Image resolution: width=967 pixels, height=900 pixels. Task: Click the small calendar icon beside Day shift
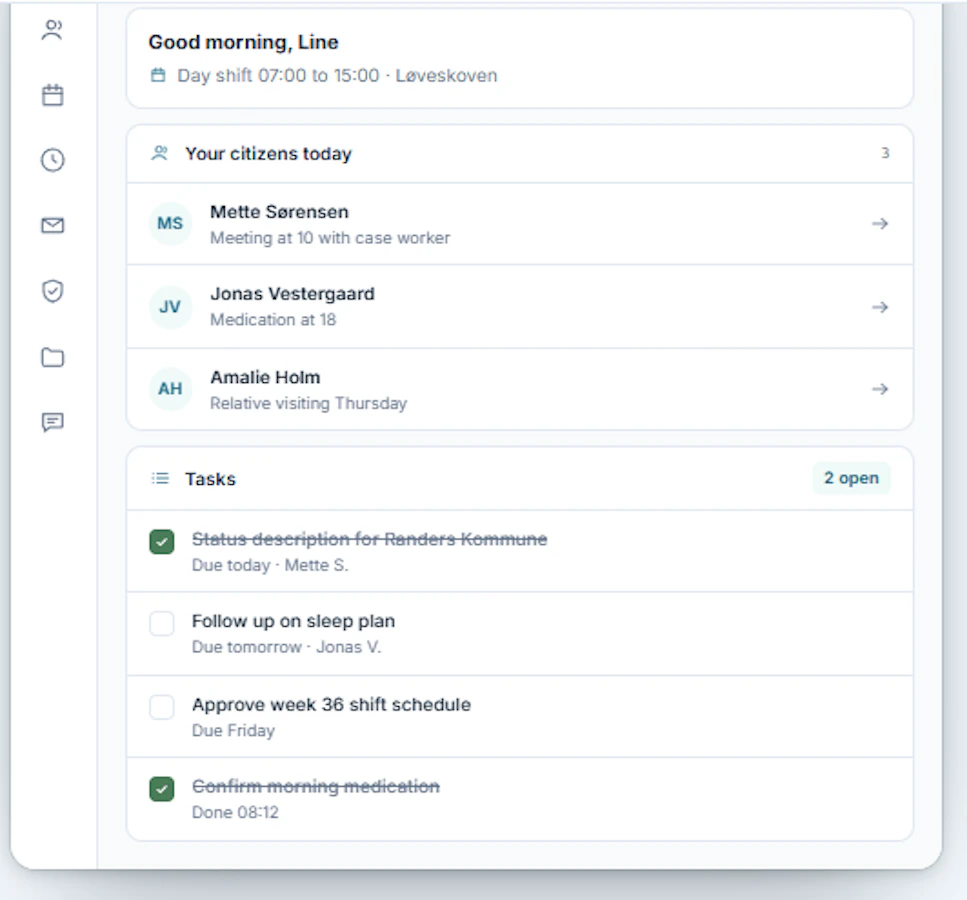click(x=158, y=75)
